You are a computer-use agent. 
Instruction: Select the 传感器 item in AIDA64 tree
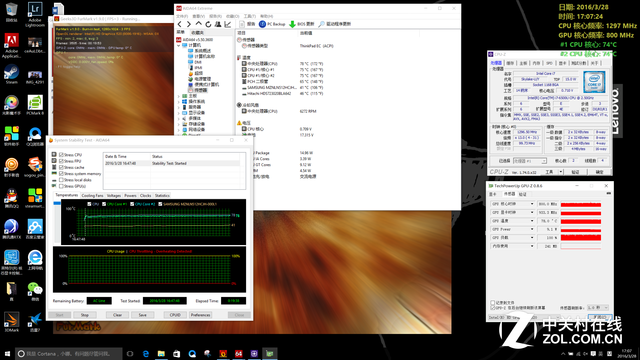tap(198, 90)
